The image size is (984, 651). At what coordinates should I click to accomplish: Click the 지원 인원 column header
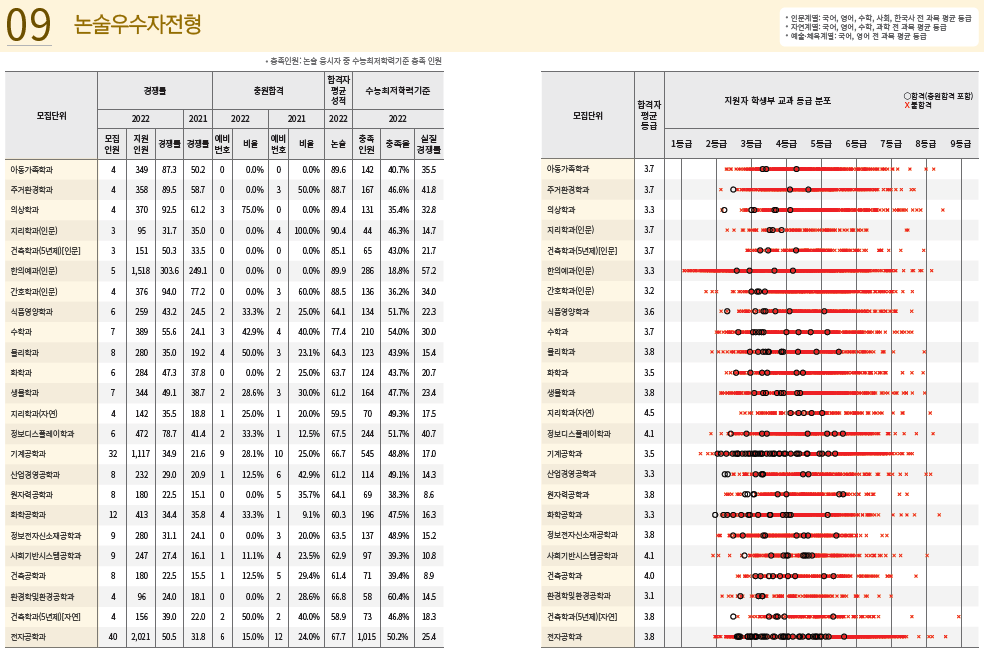coord(141,144)
